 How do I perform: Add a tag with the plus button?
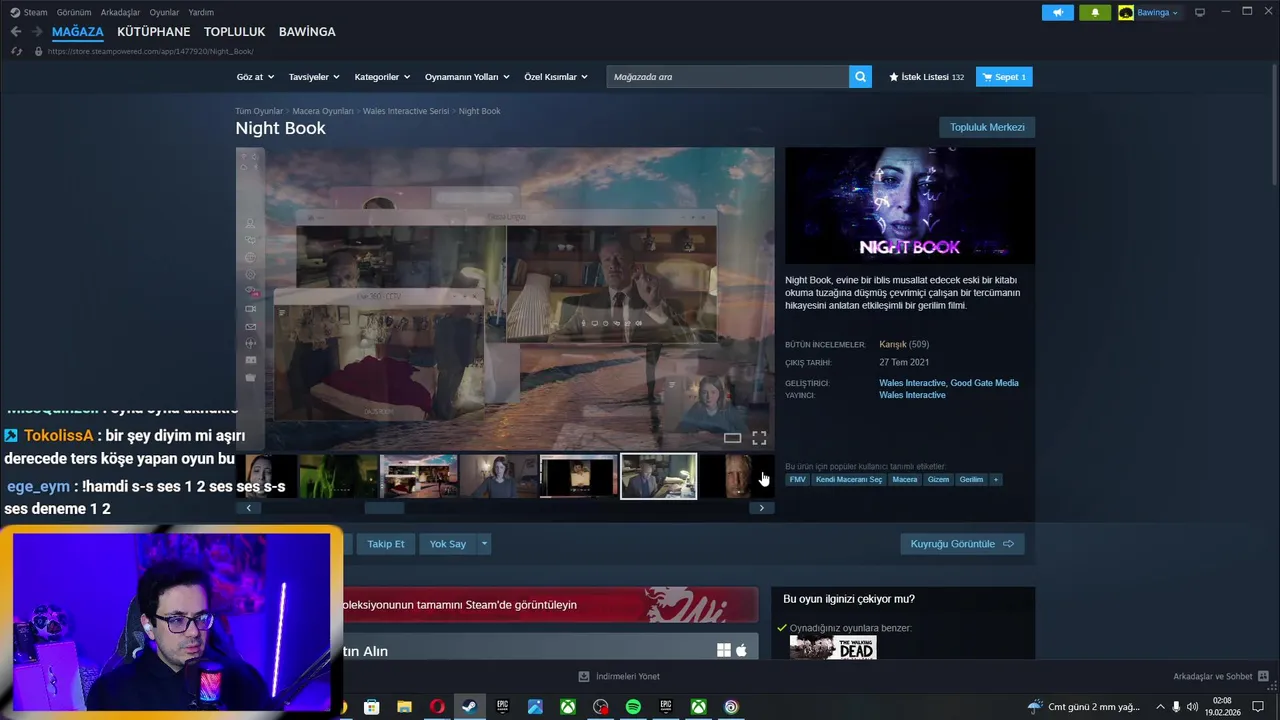[x=995, y=480]
